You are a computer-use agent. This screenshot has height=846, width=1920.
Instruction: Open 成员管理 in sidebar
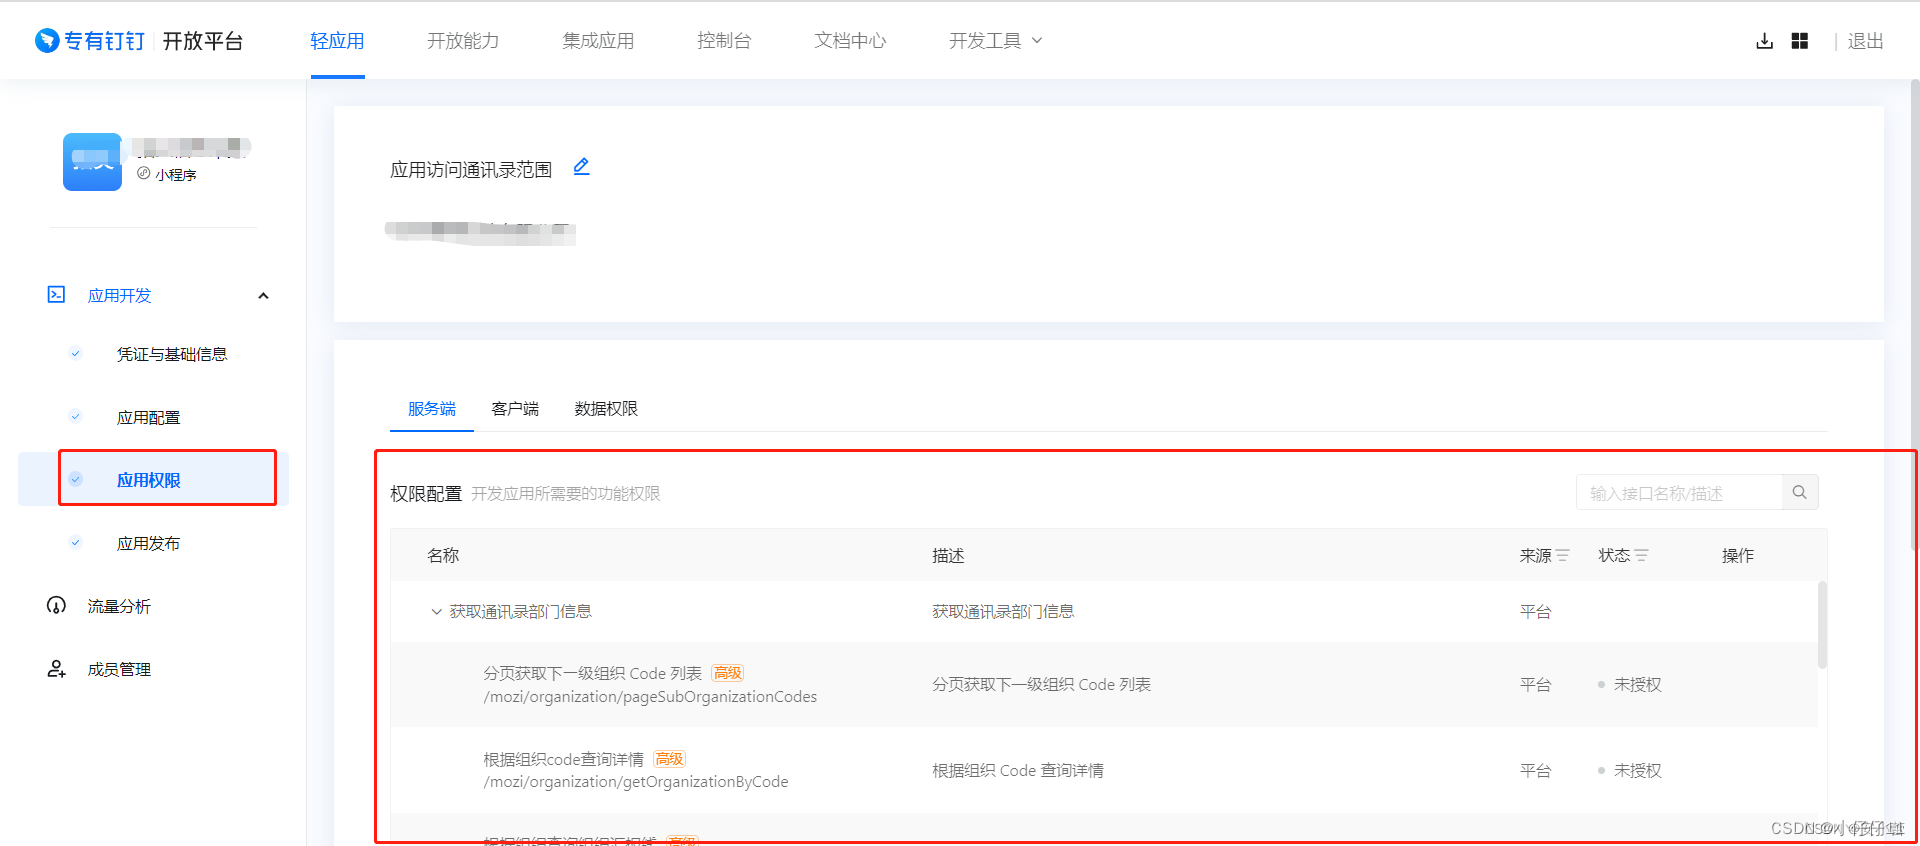coord(119,669)
